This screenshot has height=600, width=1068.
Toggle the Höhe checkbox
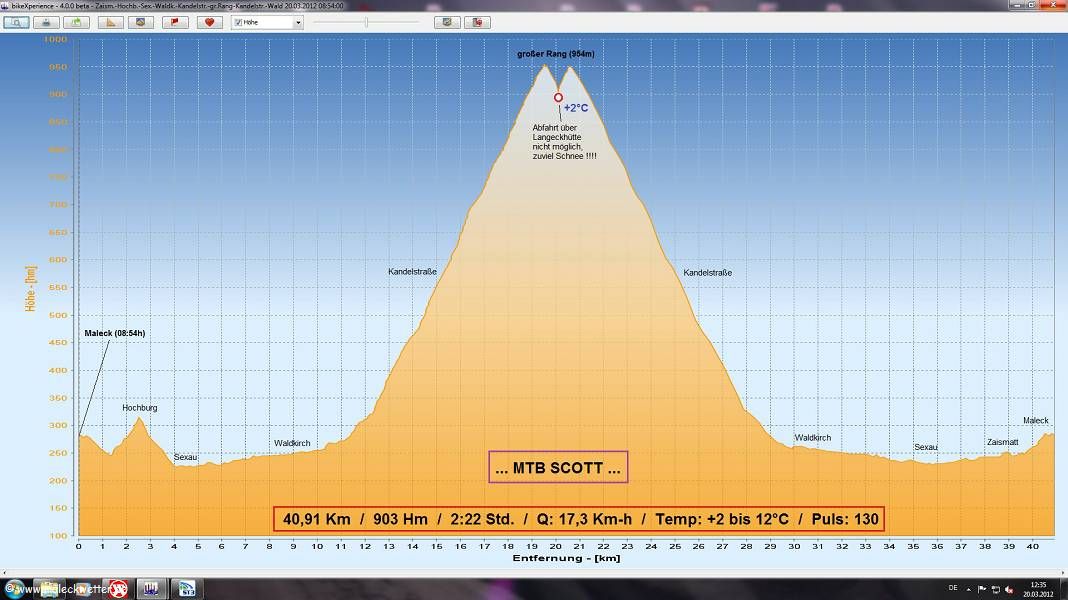tap(238, 22)
